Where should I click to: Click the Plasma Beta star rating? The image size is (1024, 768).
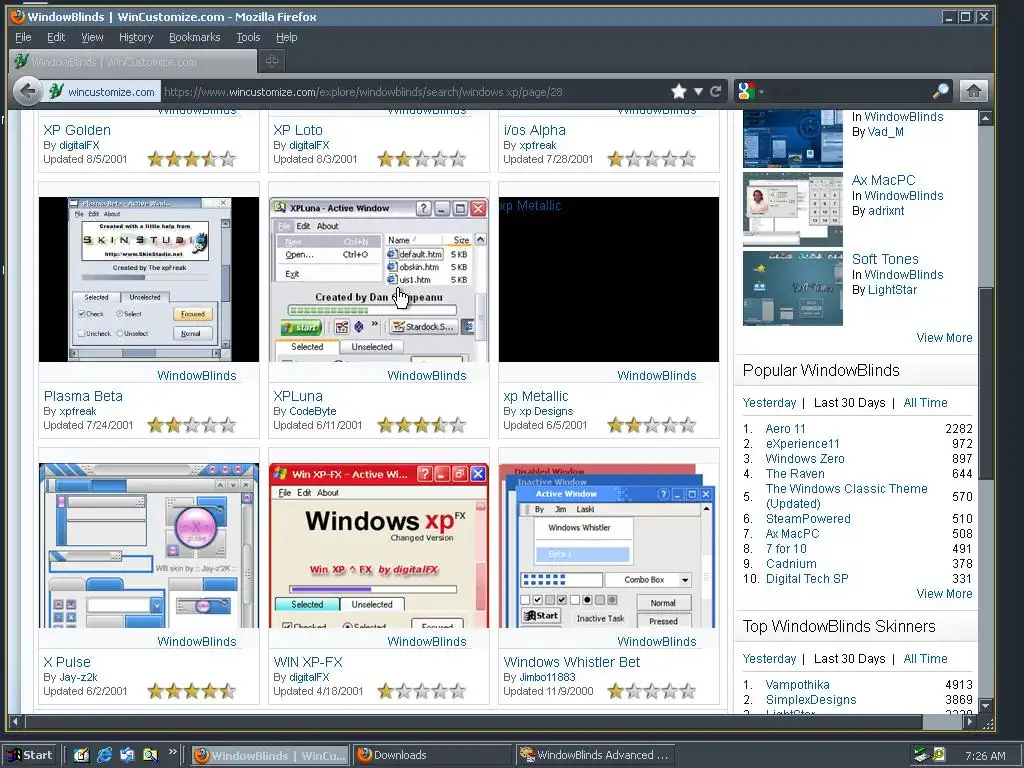(x=191, y=426)
